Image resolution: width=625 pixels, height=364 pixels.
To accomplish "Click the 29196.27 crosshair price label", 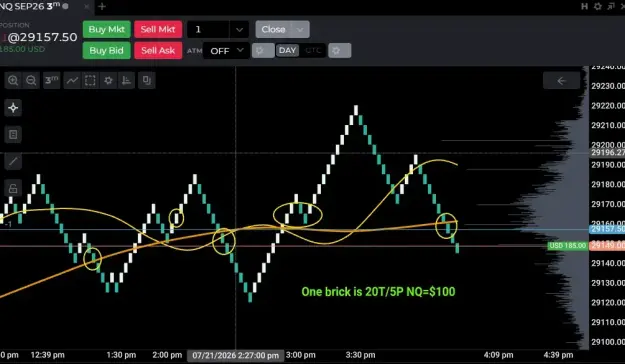I will click(x=607, y=153).
